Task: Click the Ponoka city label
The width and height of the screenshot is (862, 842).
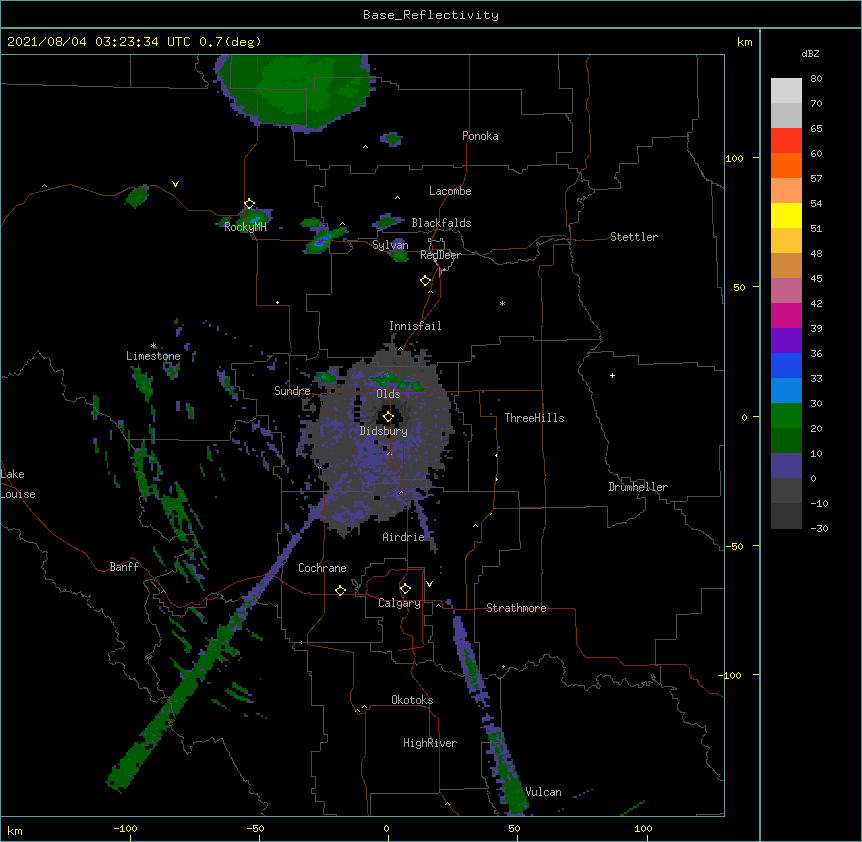Action: (480, 136)
